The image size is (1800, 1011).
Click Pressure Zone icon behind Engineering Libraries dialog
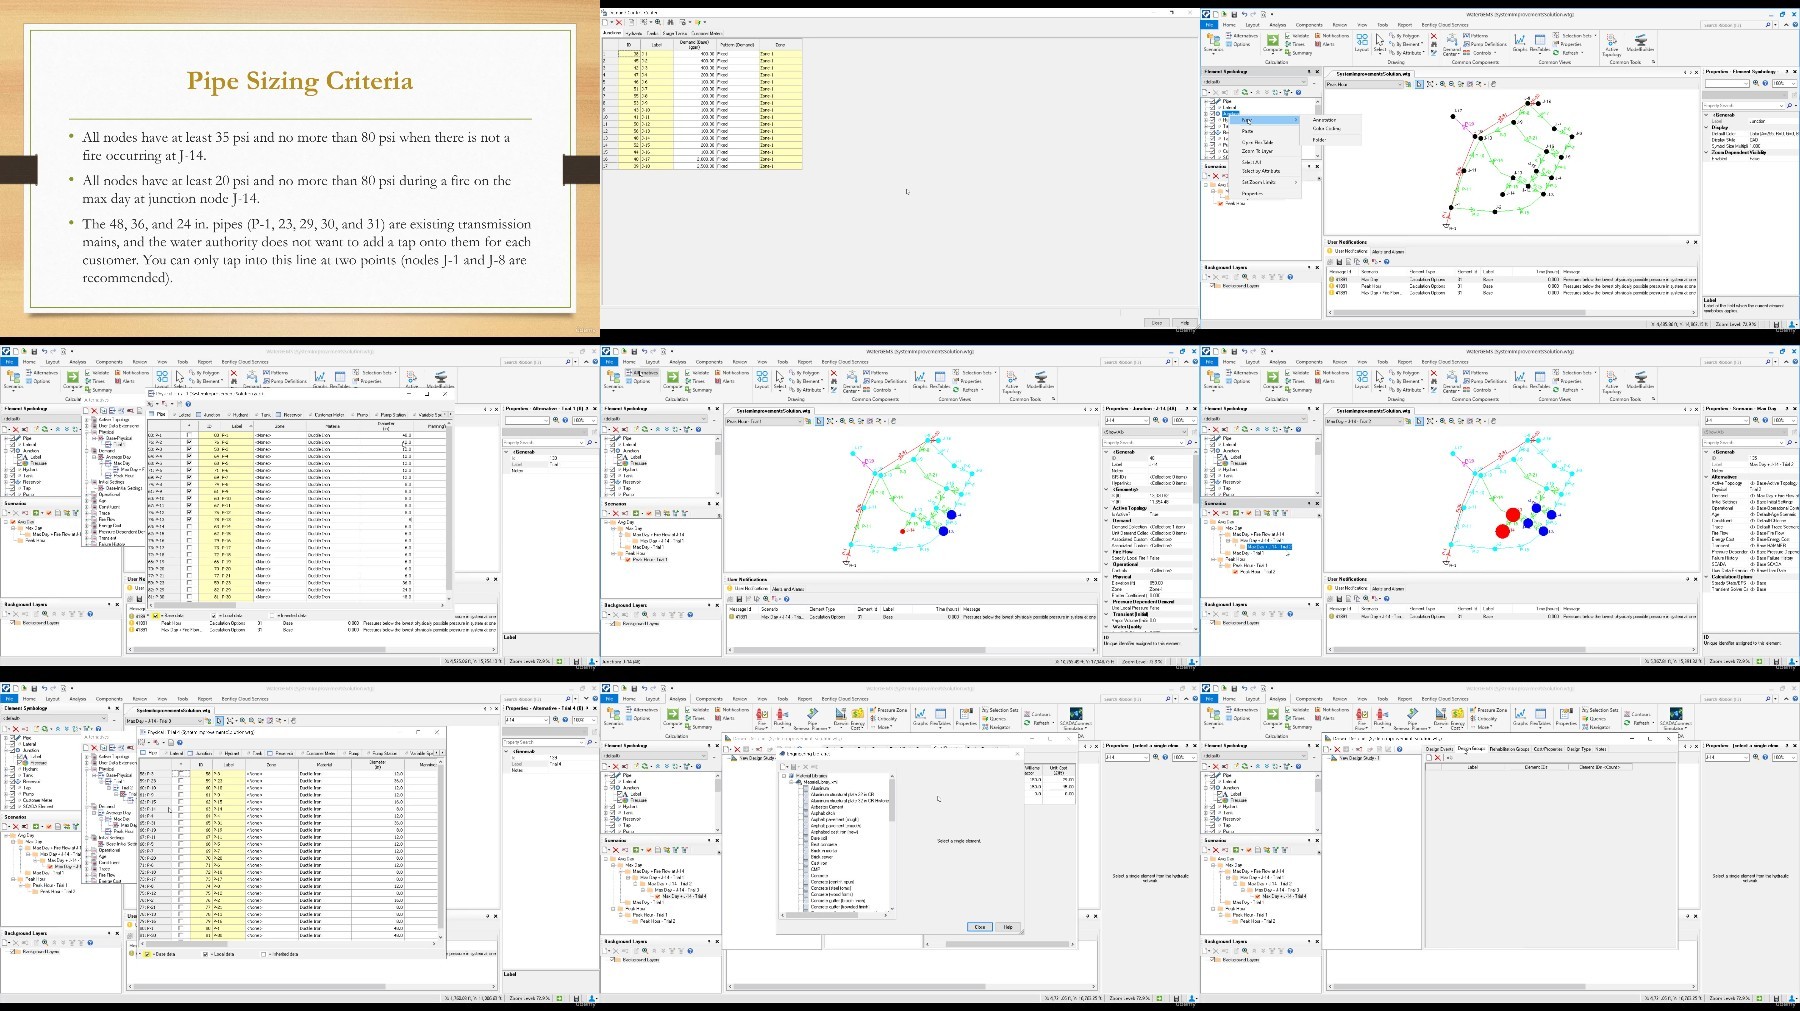(x=889, y=710)
